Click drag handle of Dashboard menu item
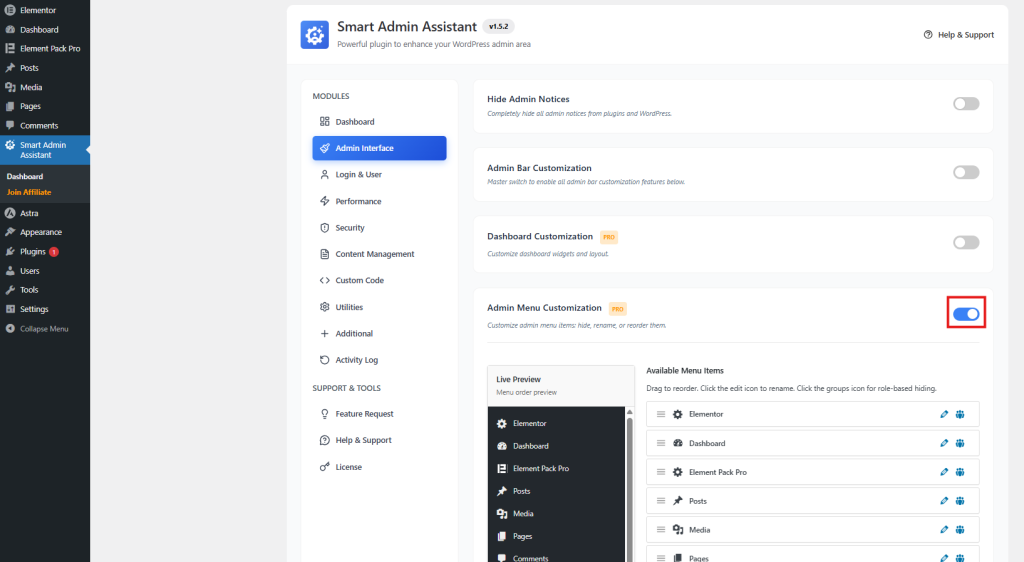Viewport: 1024px width, 562px height. (661, 443)
